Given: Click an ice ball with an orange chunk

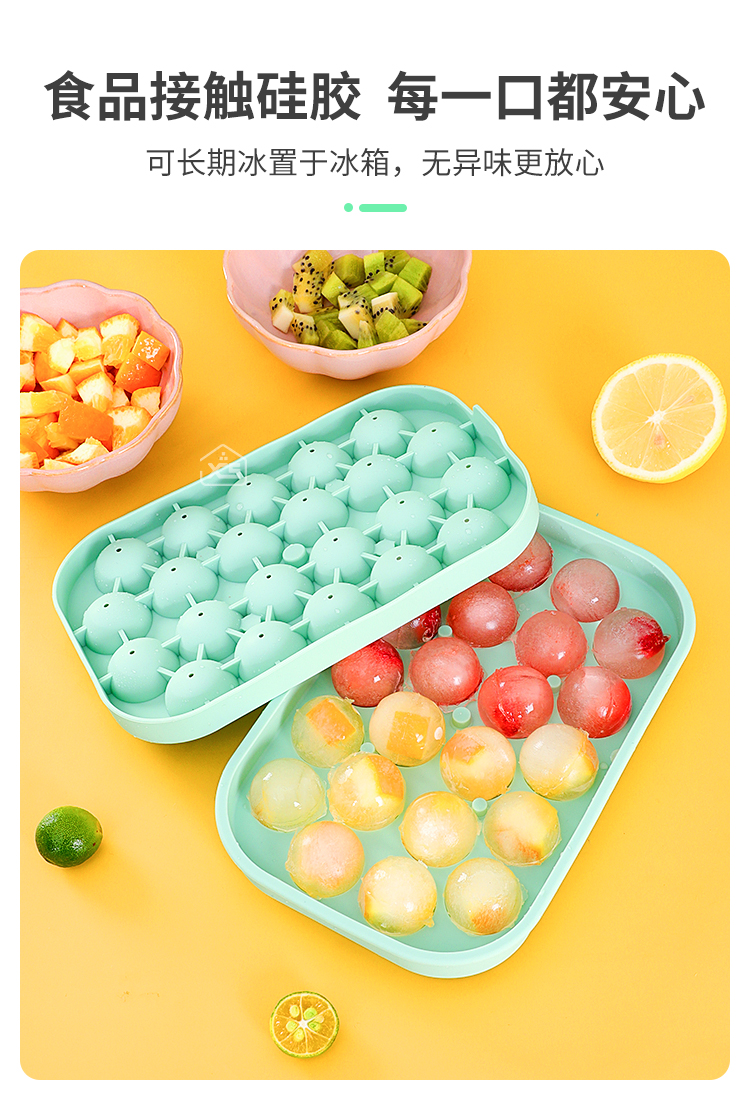Looking at the screenshot, I should coord(407,728).
